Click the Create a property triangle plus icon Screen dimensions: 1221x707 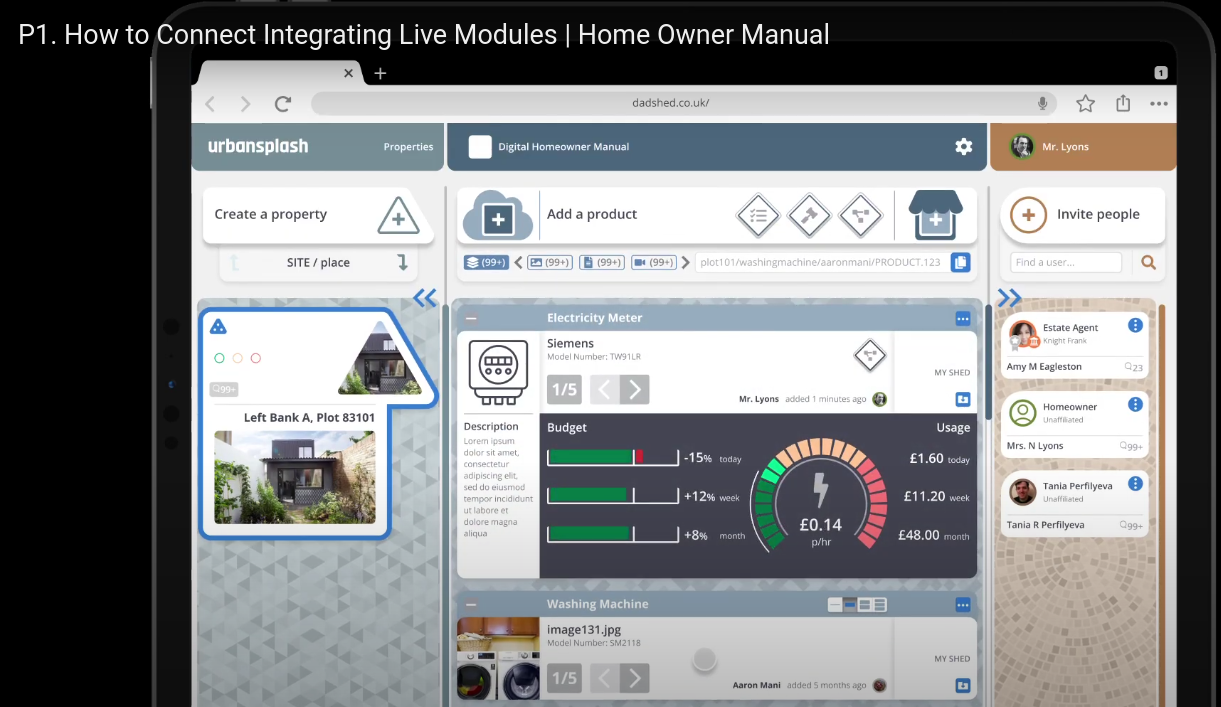point(398,215)
